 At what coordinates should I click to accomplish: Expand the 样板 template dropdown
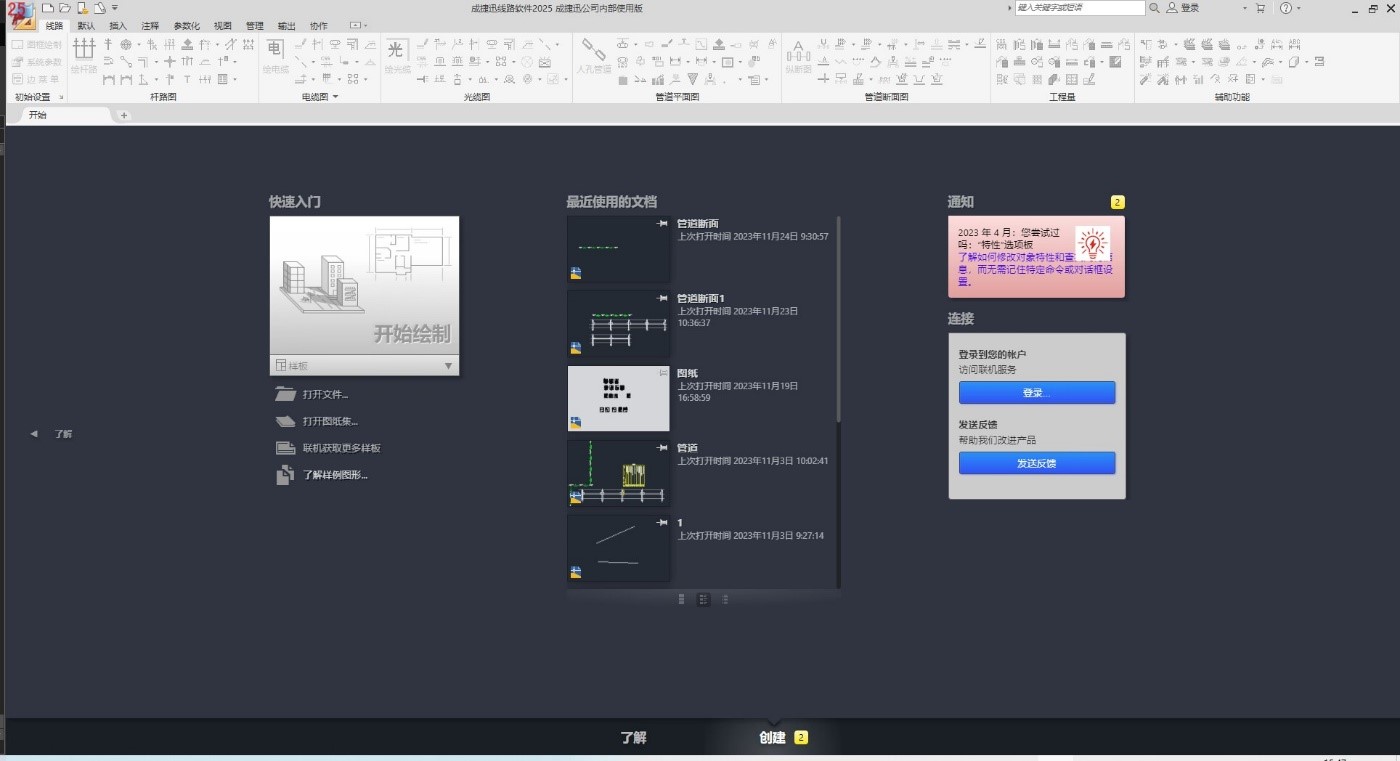coord(448,366)
